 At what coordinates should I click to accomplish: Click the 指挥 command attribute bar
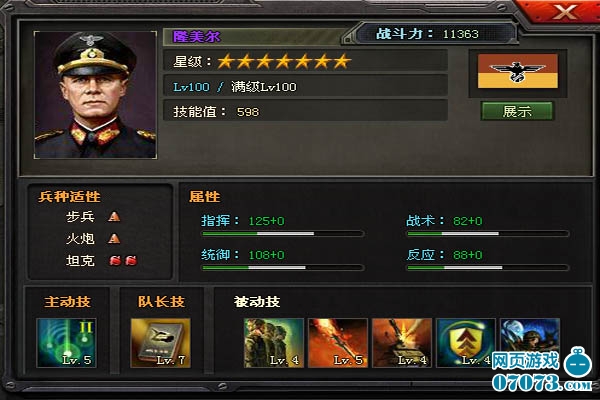tap(282, 233)
